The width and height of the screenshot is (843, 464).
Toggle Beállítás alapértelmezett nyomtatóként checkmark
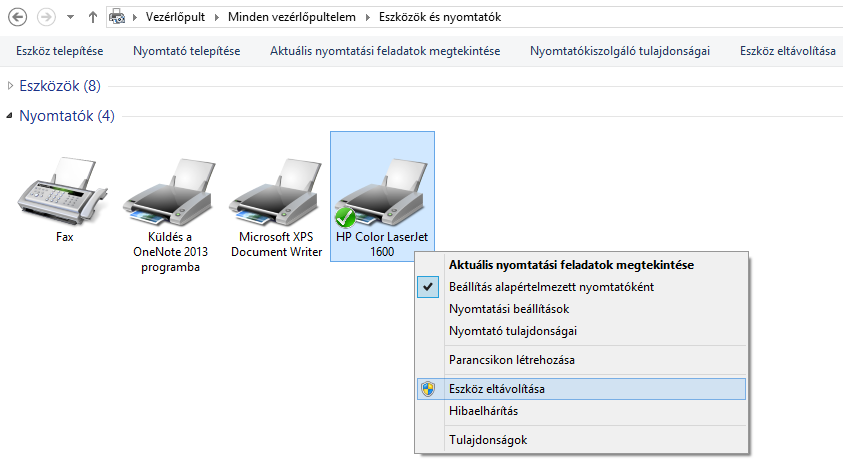point(428,287)
